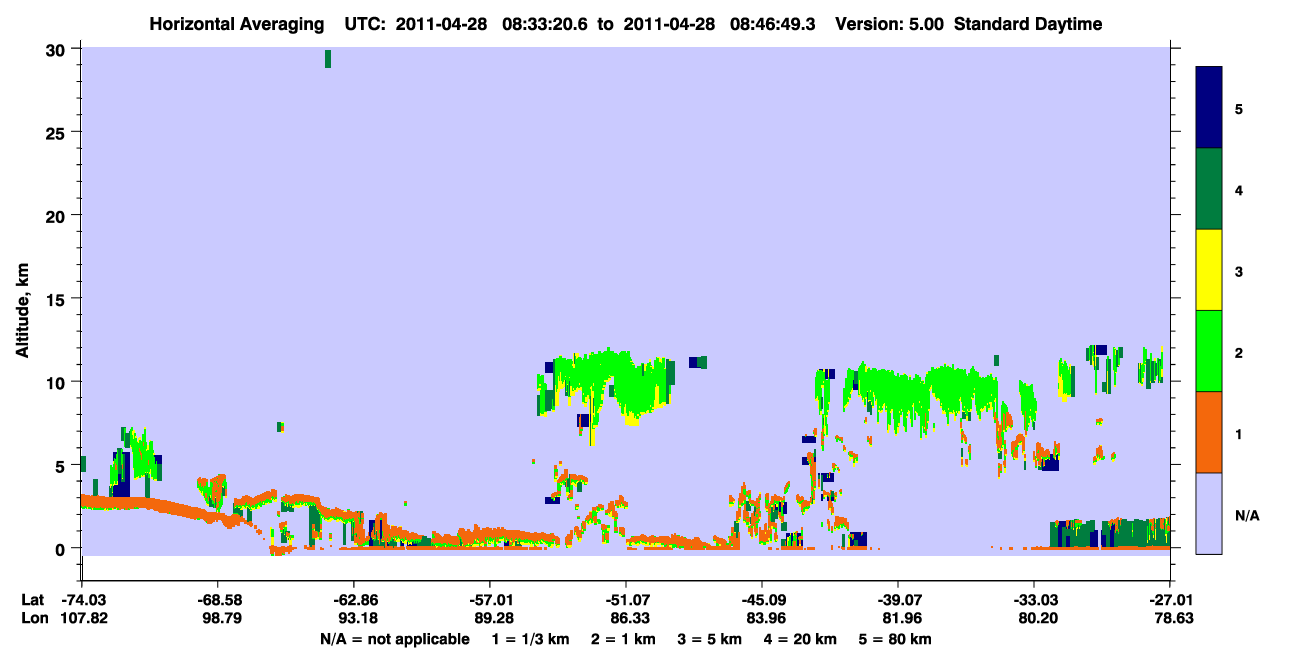
Task: Click the bright green colorbar segment labeled 2
Action: tap(1209, 351)
